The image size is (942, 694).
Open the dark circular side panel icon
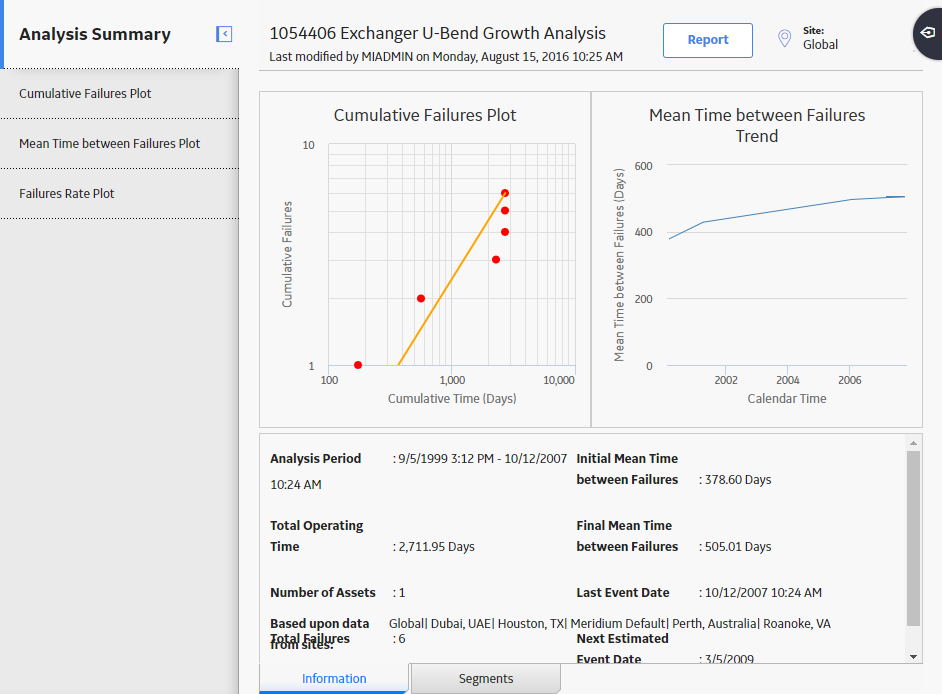pyautogui.click(x=928, y=33)
